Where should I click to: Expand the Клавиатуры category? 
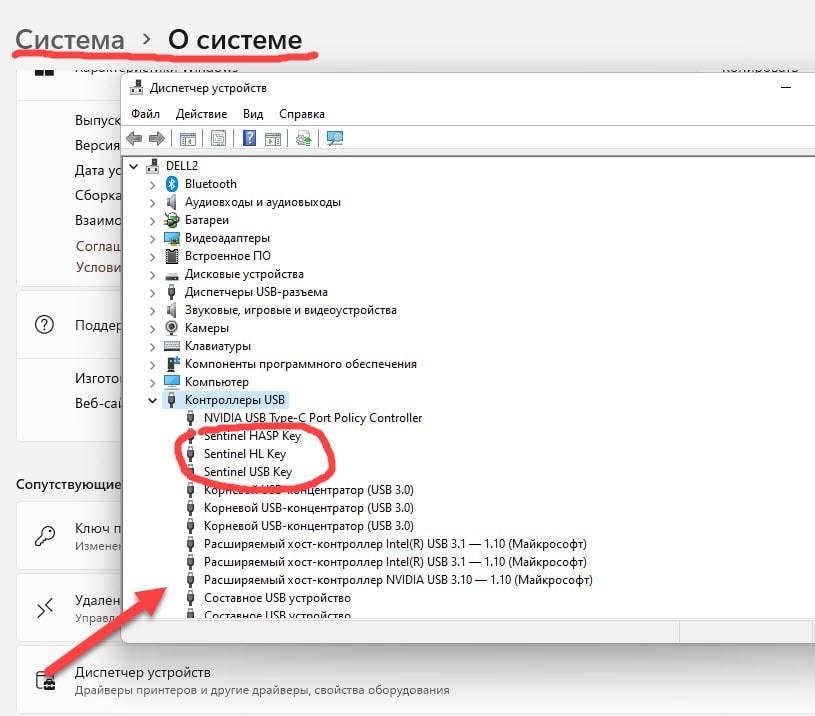tap(152, 346)
